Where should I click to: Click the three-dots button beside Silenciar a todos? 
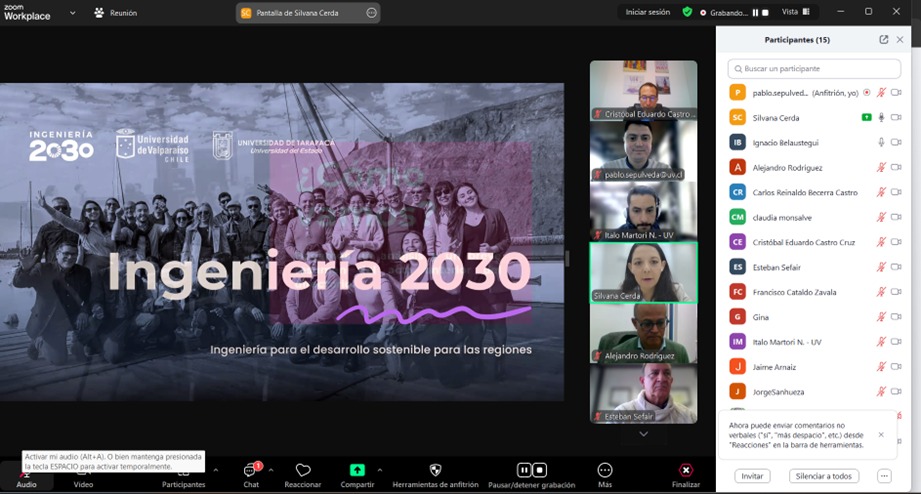click(x=884, y=476)
